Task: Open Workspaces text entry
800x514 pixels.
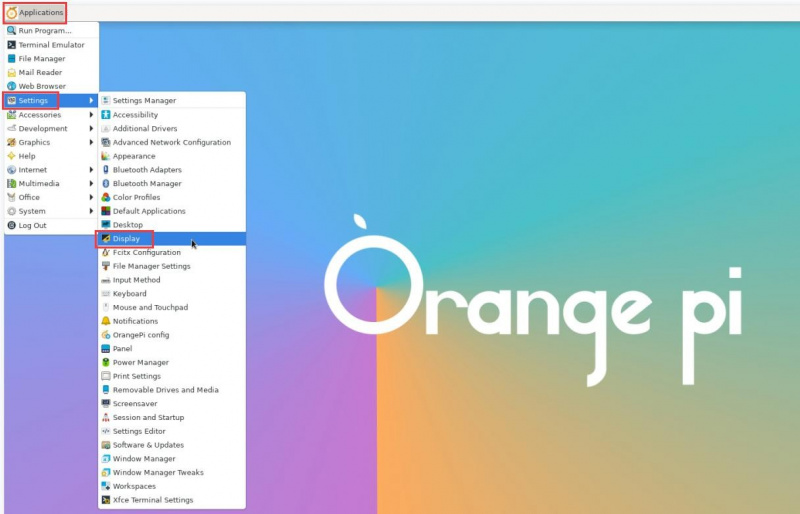Action: 134,486
